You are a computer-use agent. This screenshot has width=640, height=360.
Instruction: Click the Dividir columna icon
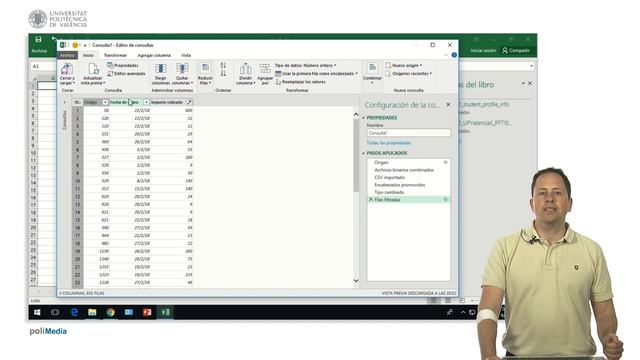pyautogui.click(x=245, y=69)
